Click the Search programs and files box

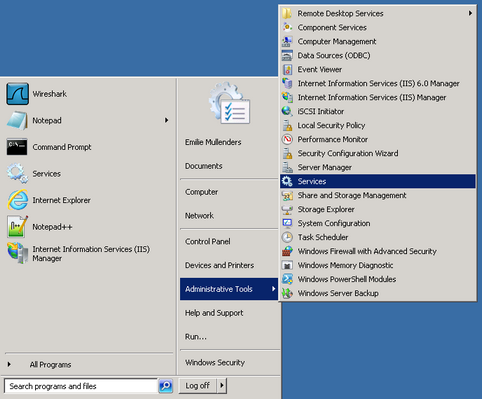(x=81, y=386)
